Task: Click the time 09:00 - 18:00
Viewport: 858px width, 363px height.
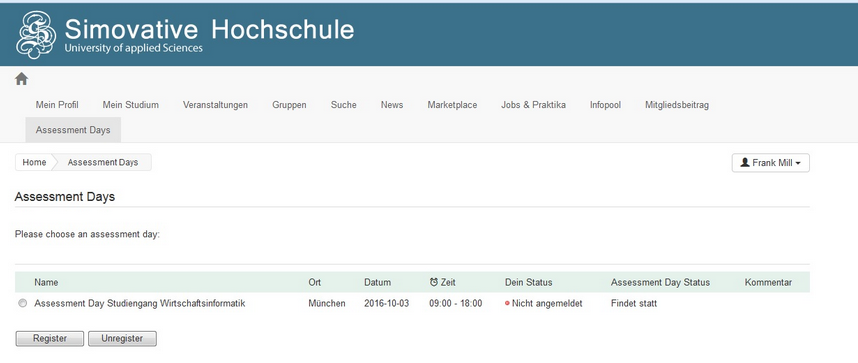Action: point(456,303)
